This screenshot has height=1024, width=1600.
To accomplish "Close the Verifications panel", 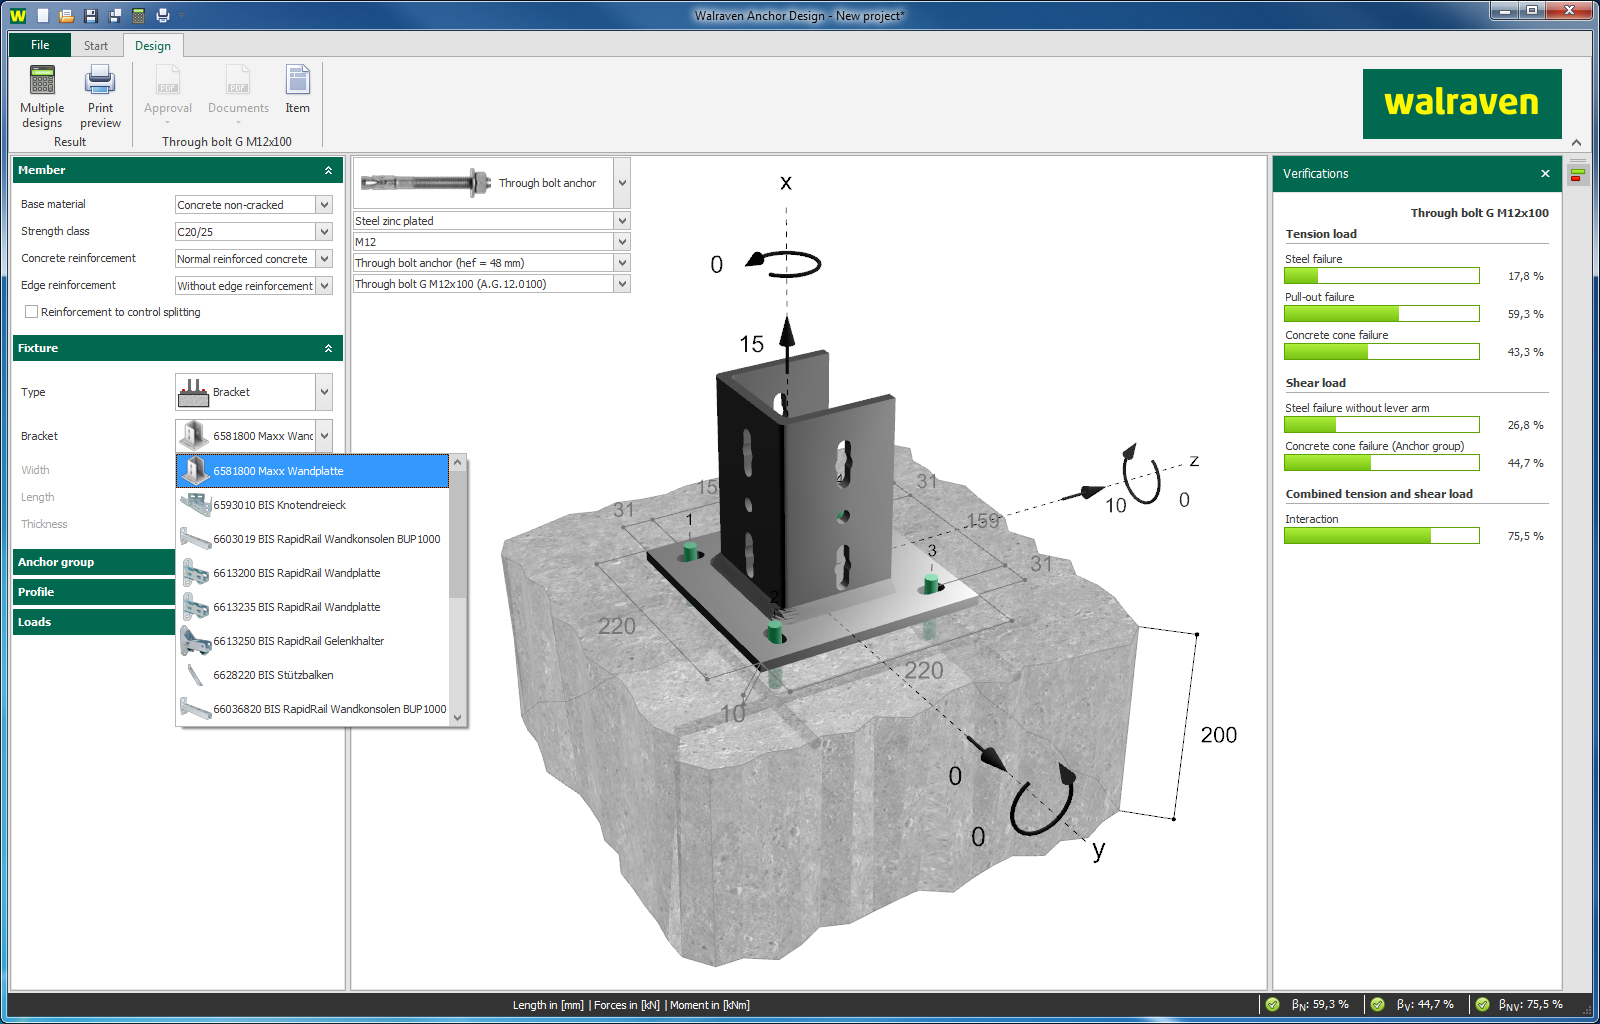I will pos(1545,174).
